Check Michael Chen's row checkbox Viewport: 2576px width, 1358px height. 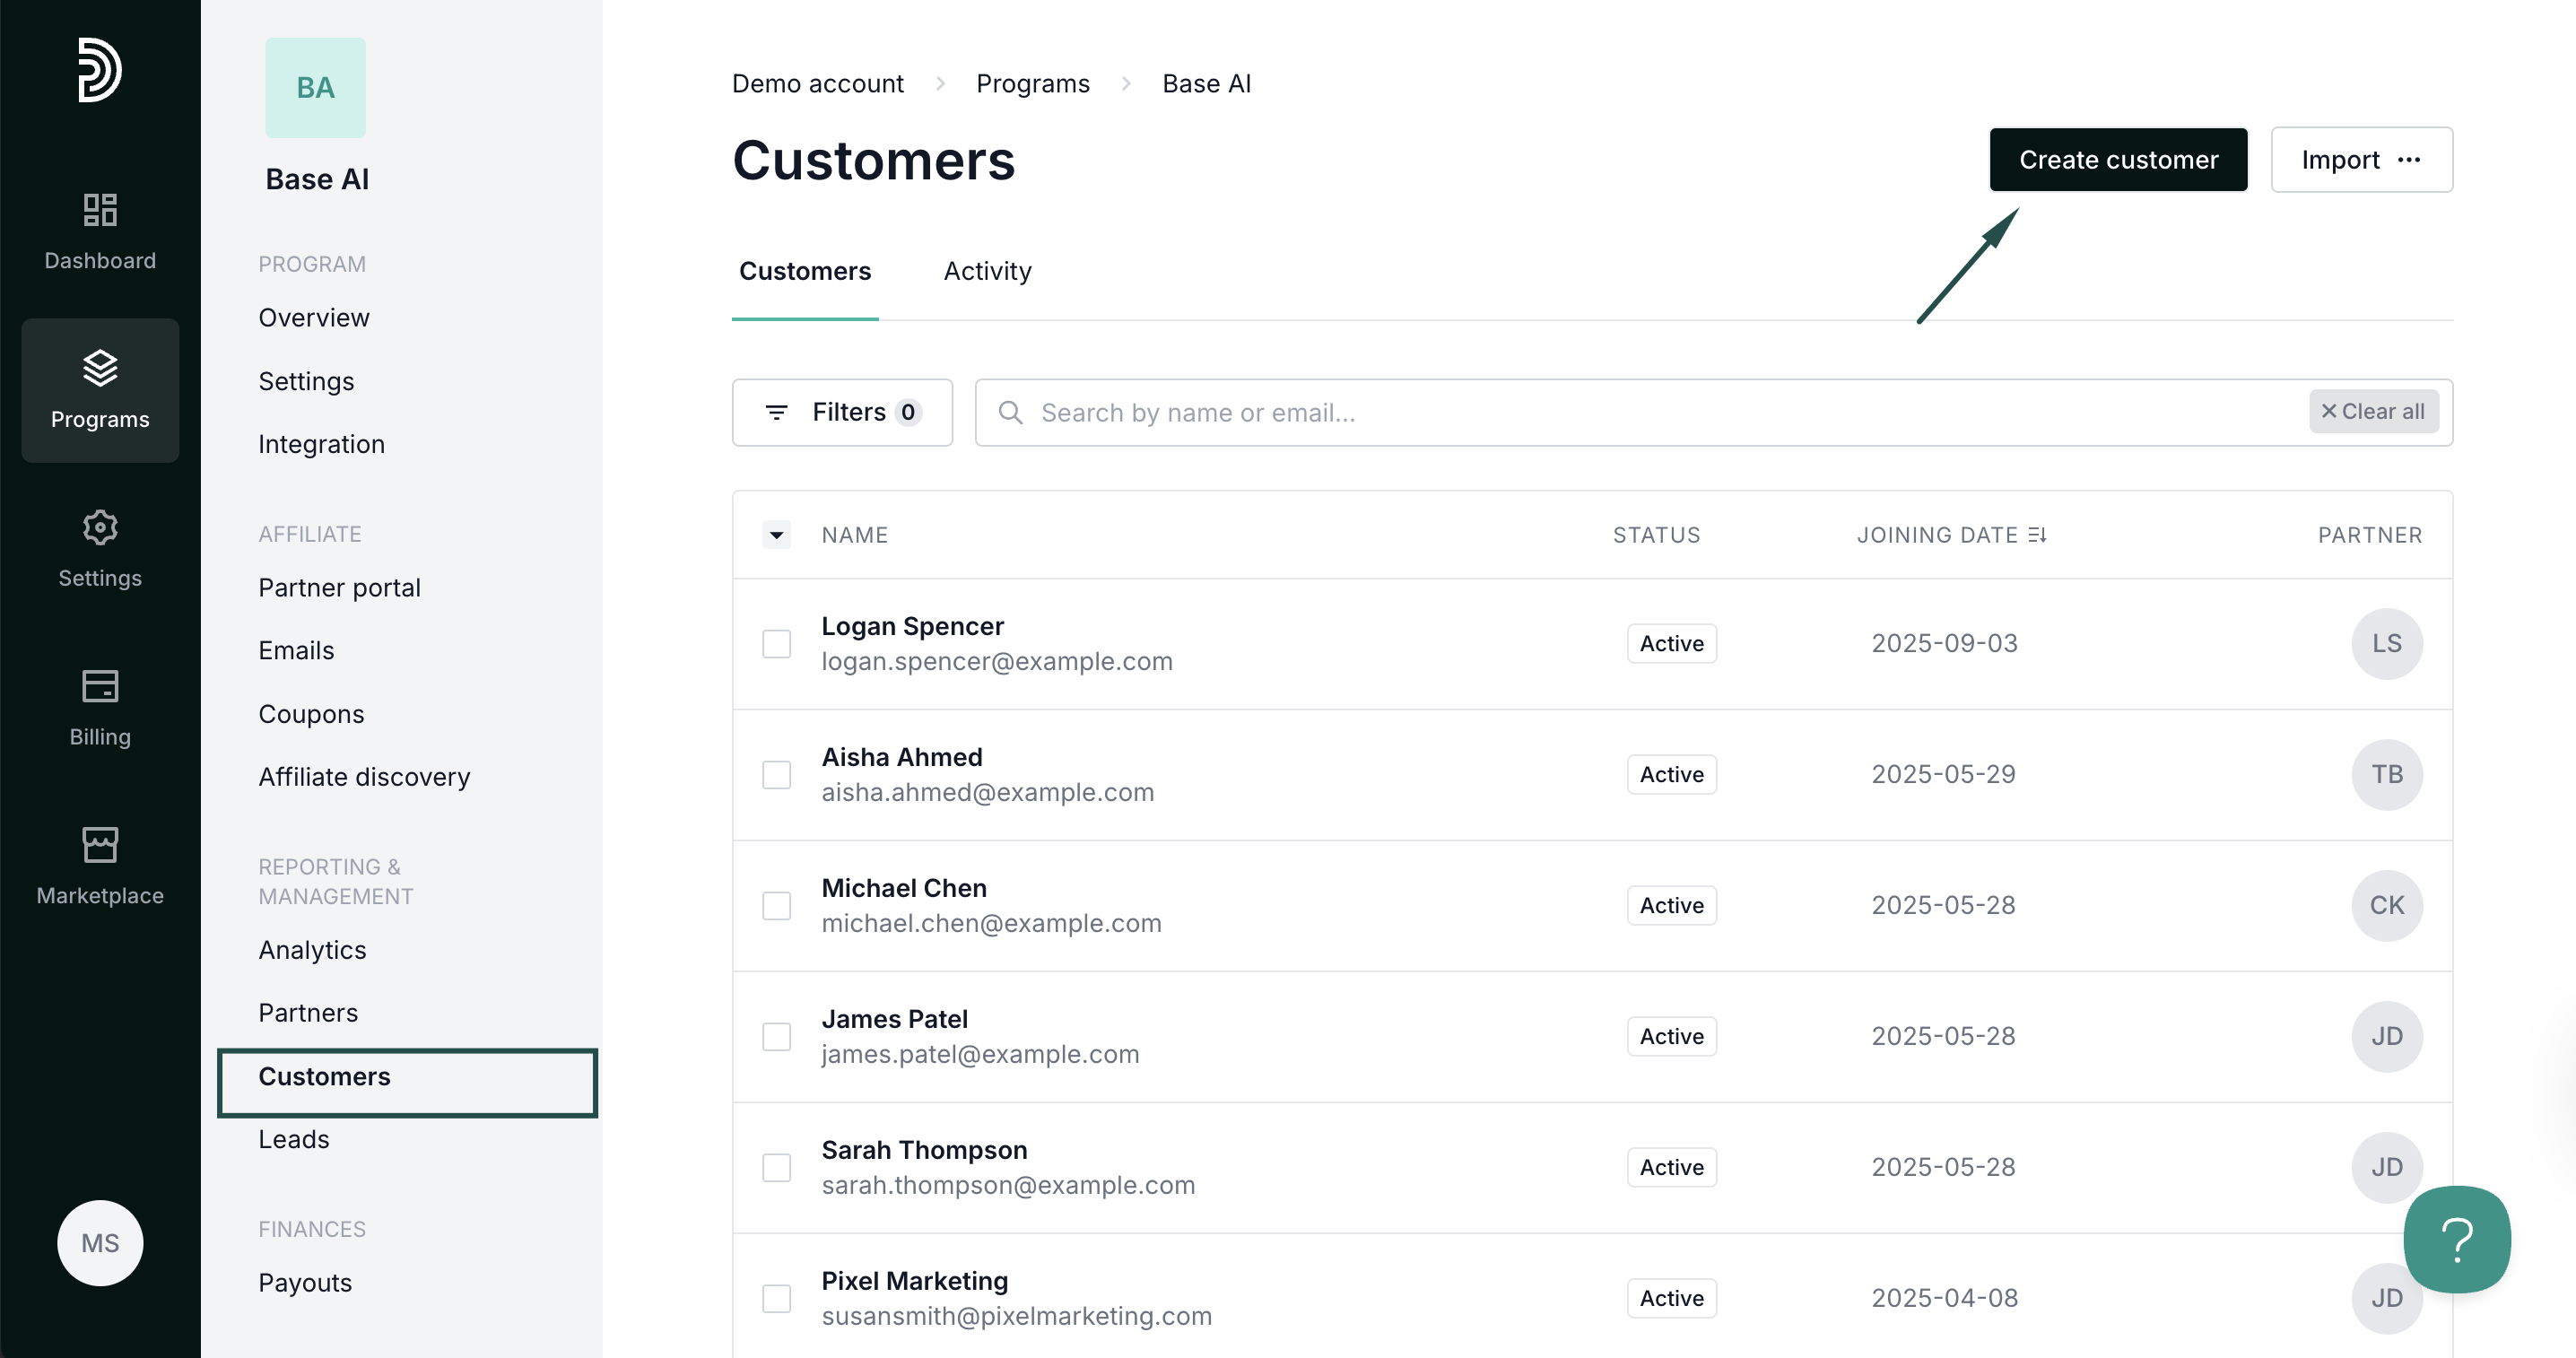[776, 906]
